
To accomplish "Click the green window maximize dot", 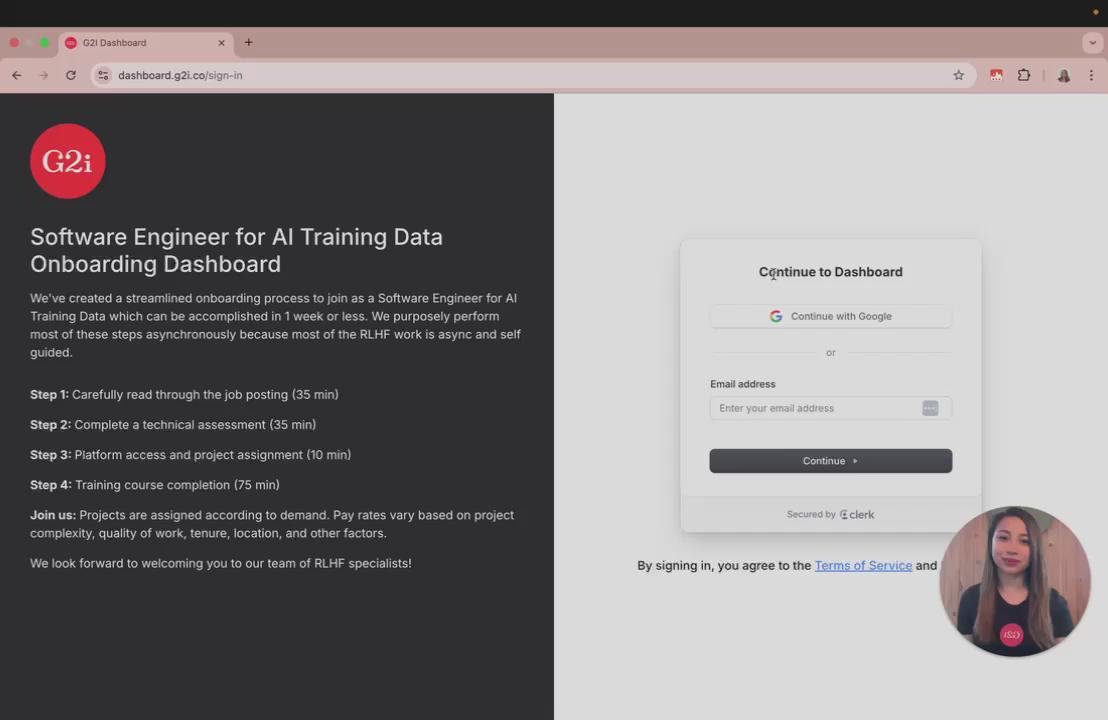I will click(x=45, y=42).
